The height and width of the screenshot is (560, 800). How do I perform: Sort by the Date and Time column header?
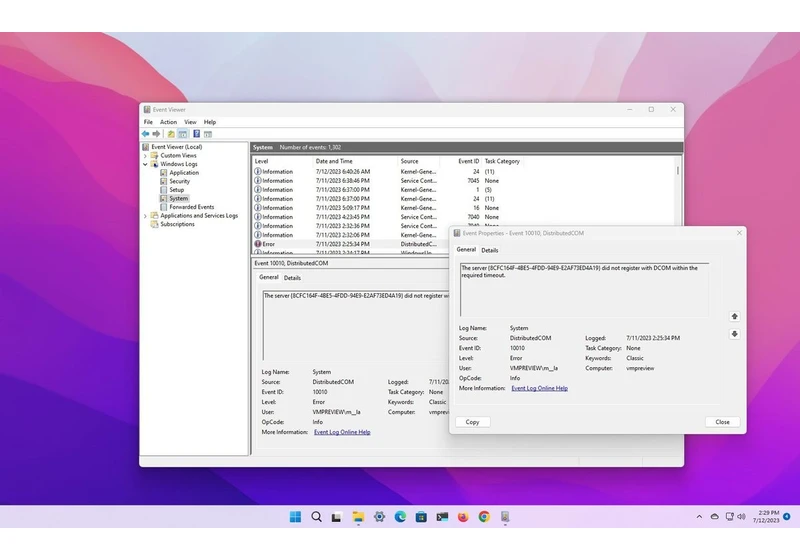355,161
